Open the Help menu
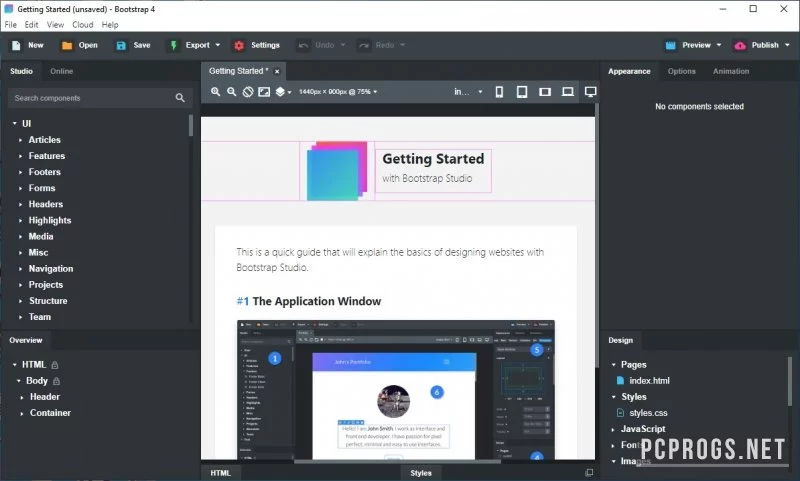The image size is (800, 481). [x=110, y=24]
